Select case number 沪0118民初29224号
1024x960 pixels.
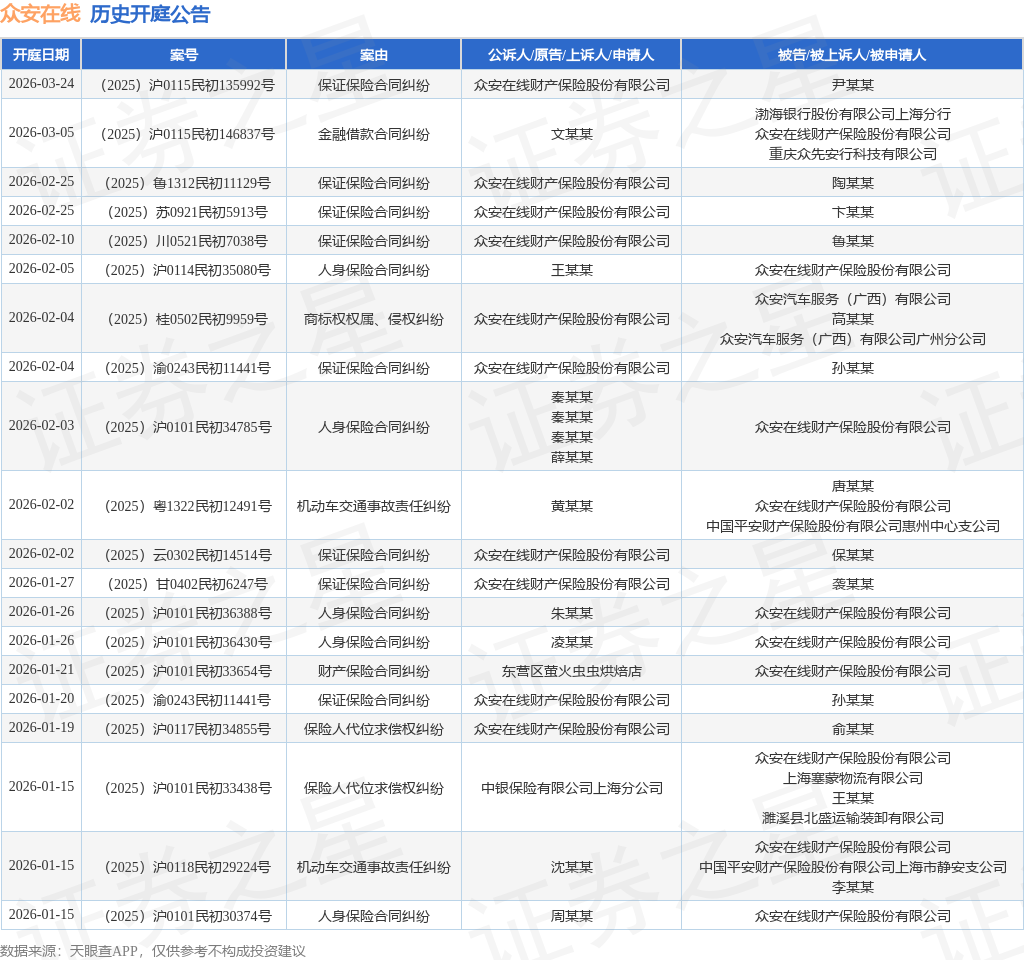click(x=187, y=867)
